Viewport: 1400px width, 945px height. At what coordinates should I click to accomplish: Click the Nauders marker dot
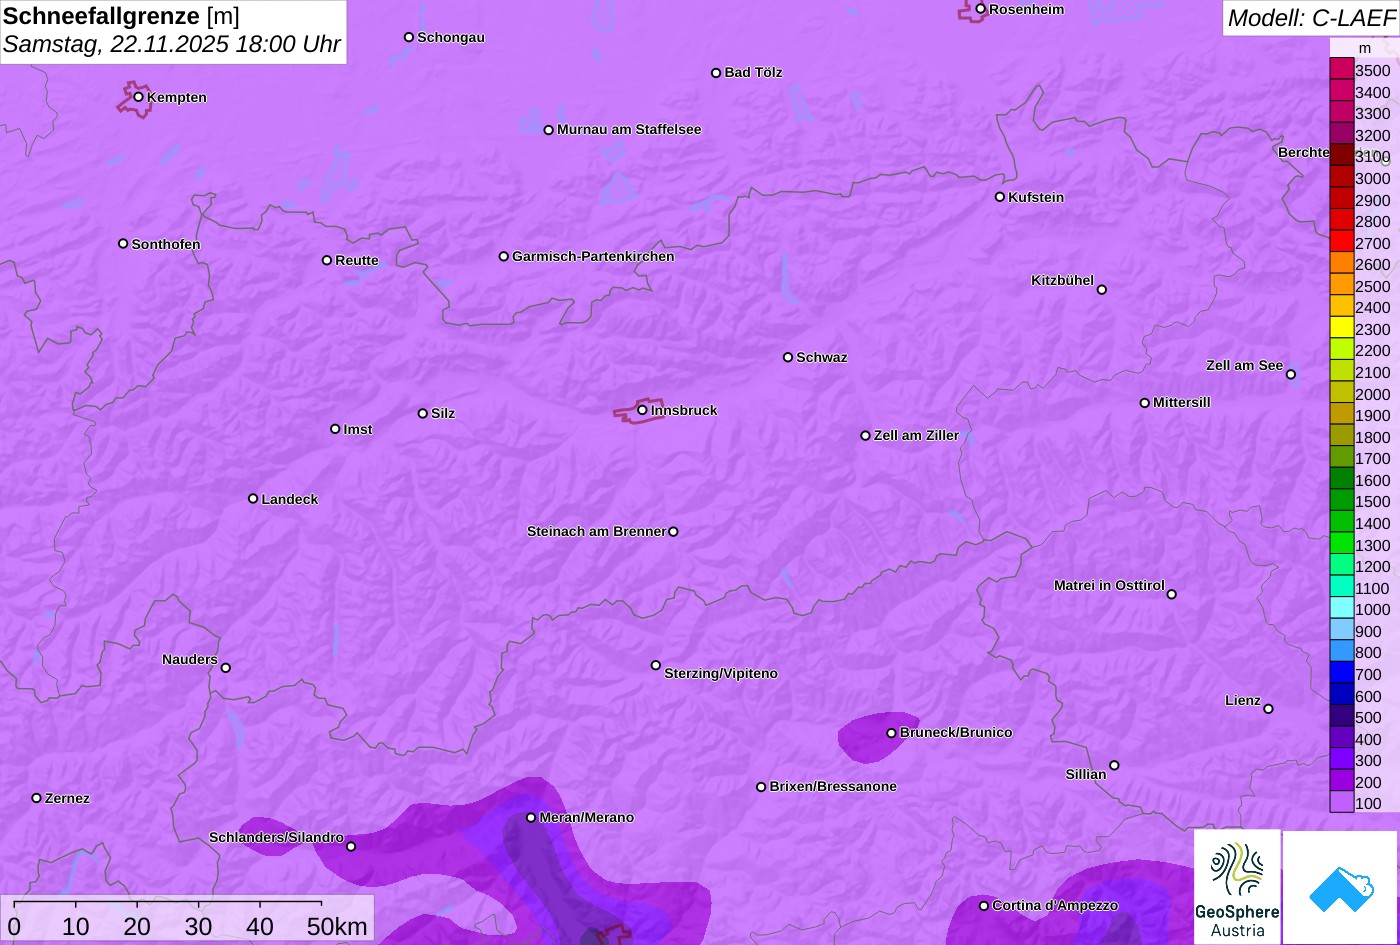click(x=226, y=668)
